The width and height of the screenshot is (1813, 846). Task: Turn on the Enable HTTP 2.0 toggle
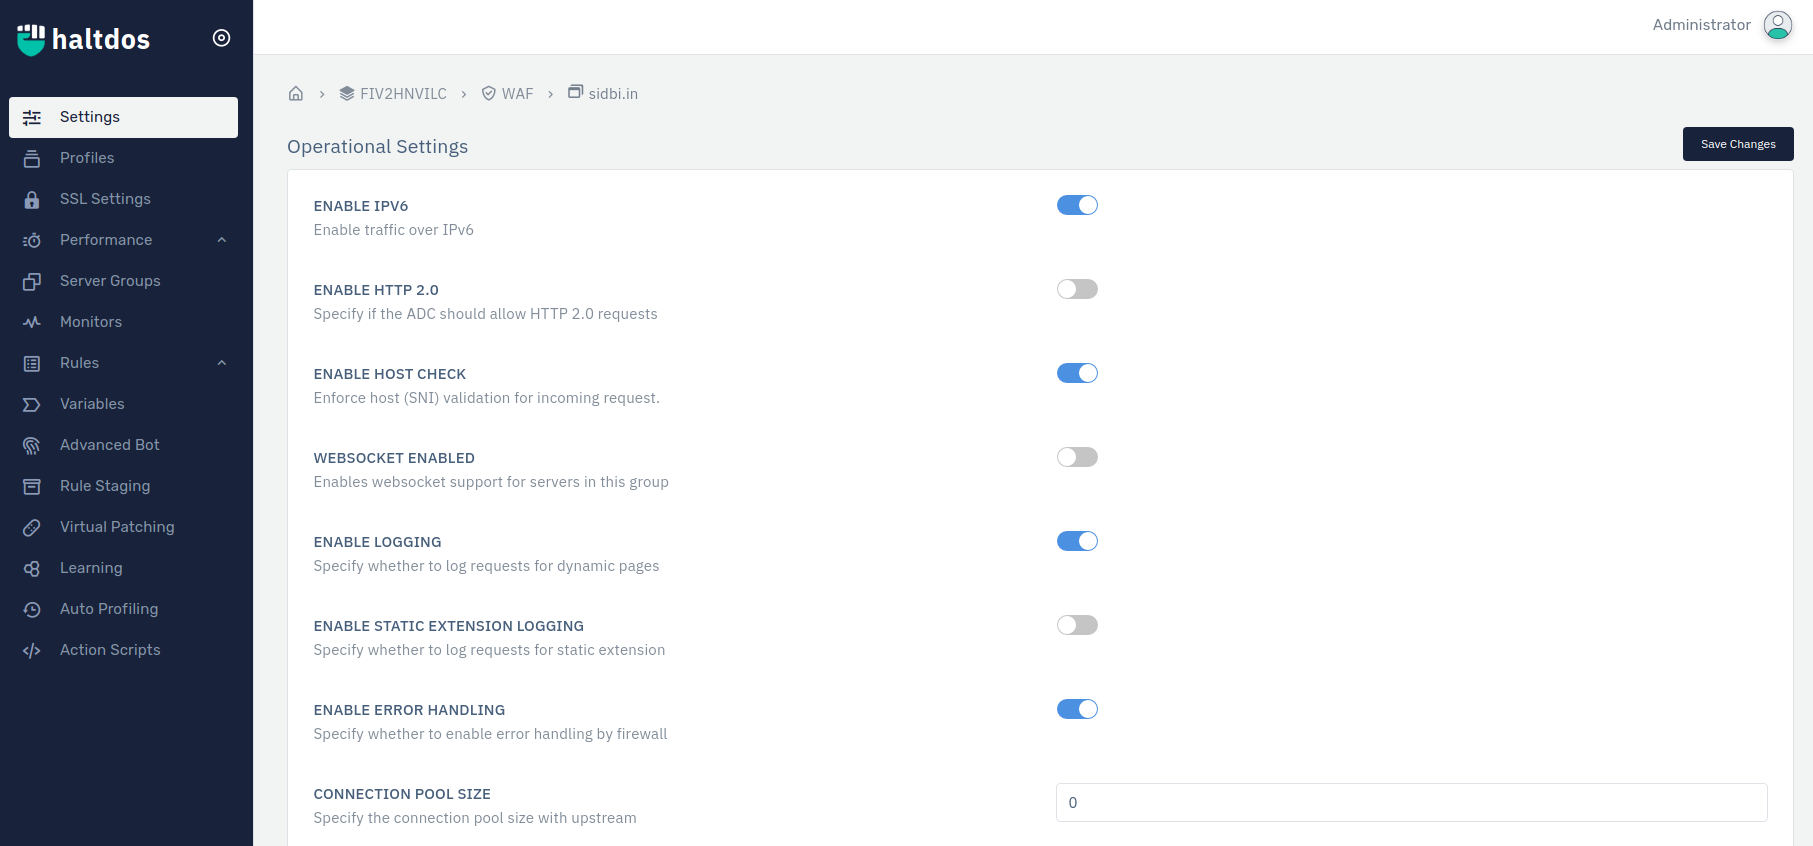tap(1077, 289)
